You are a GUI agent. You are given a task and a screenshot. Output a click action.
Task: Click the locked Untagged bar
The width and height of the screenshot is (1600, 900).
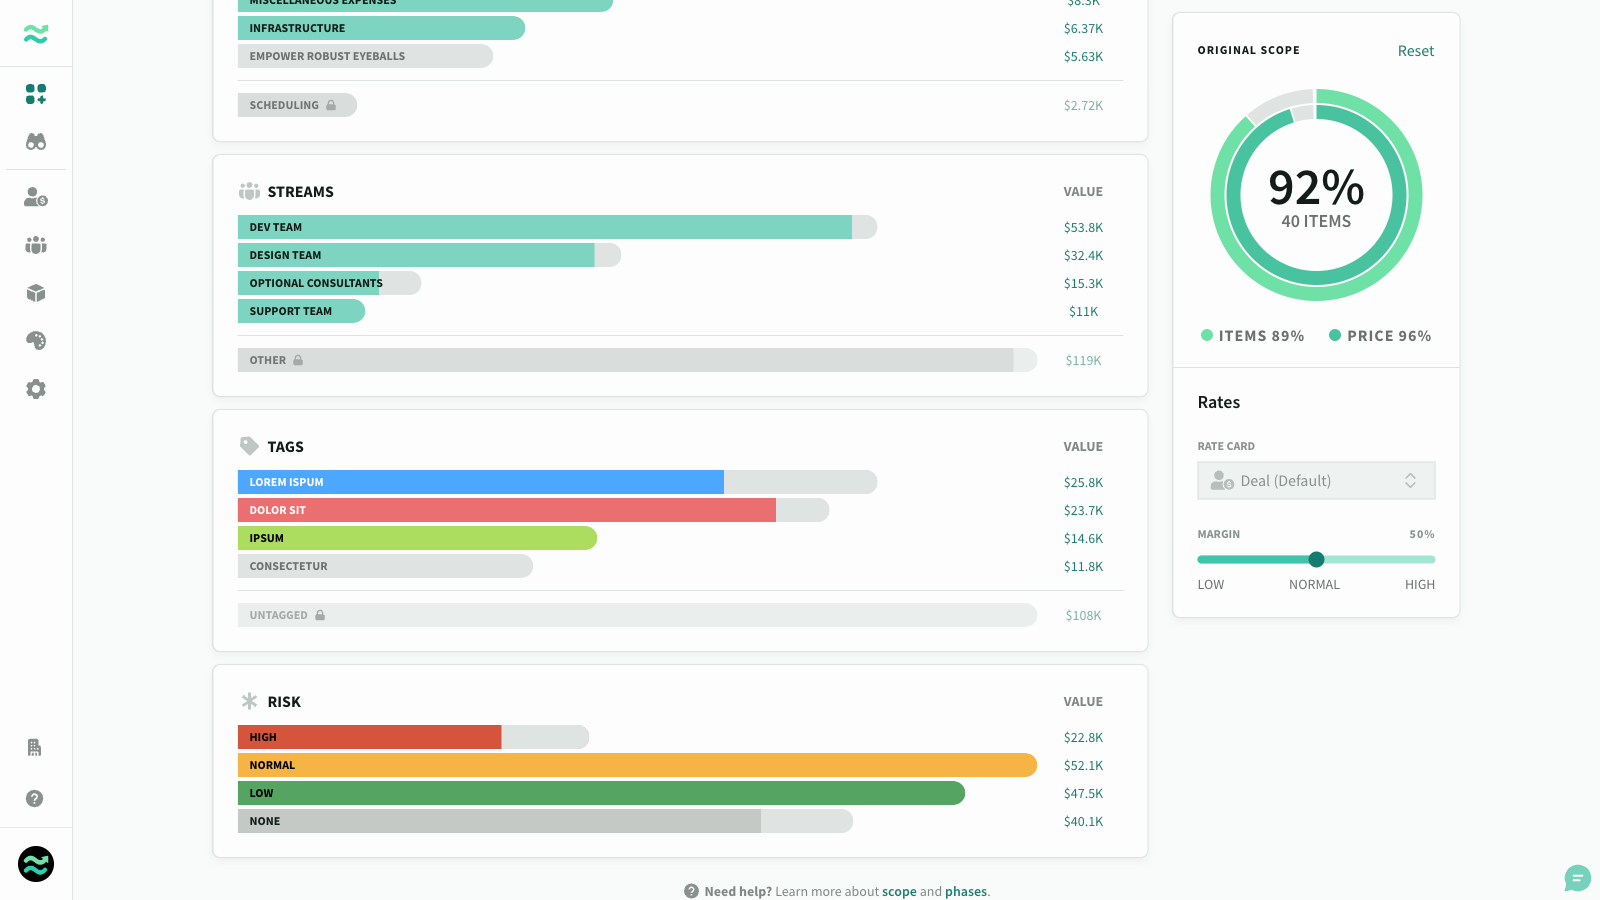[x=637, y=615]
